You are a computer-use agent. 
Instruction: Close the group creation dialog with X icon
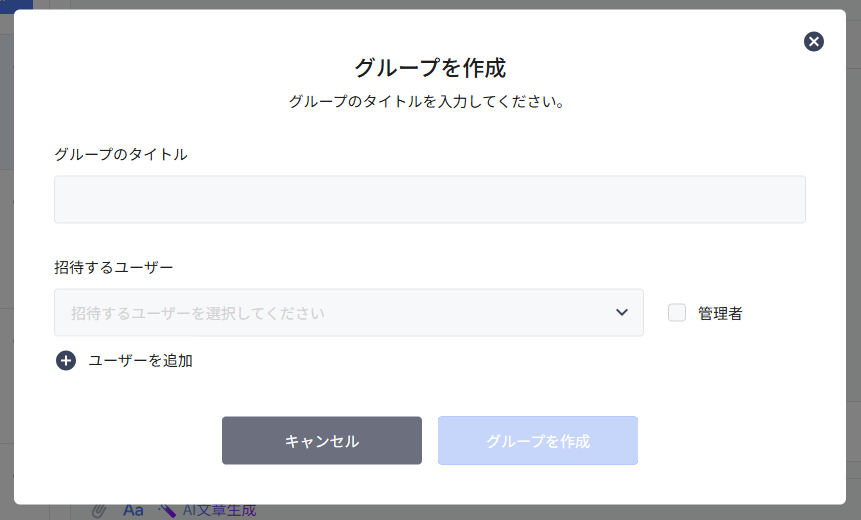tap(814, 41)
